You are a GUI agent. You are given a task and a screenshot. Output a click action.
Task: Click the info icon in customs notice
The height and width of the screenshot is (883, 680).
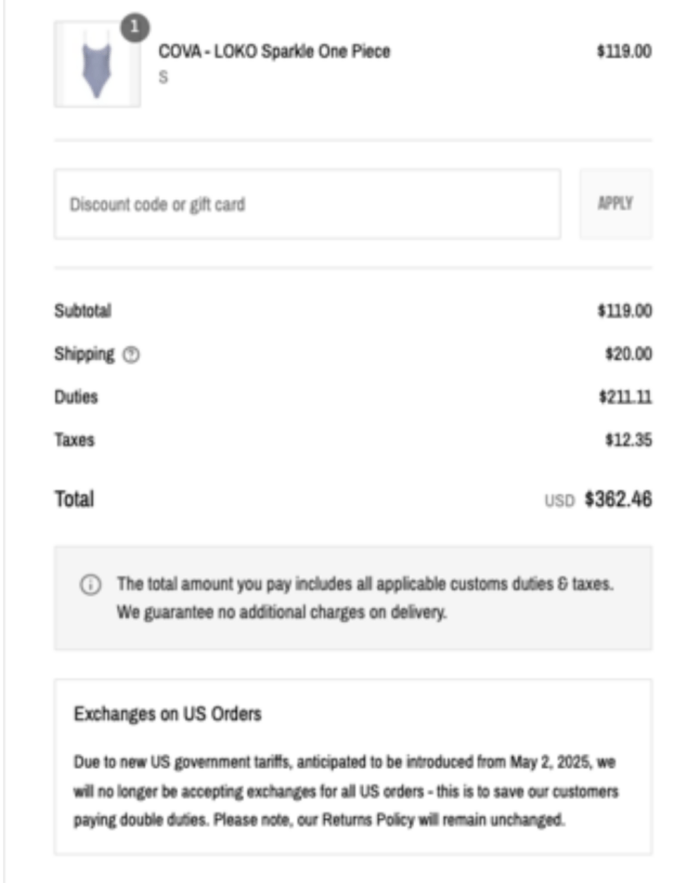[91, 585]
